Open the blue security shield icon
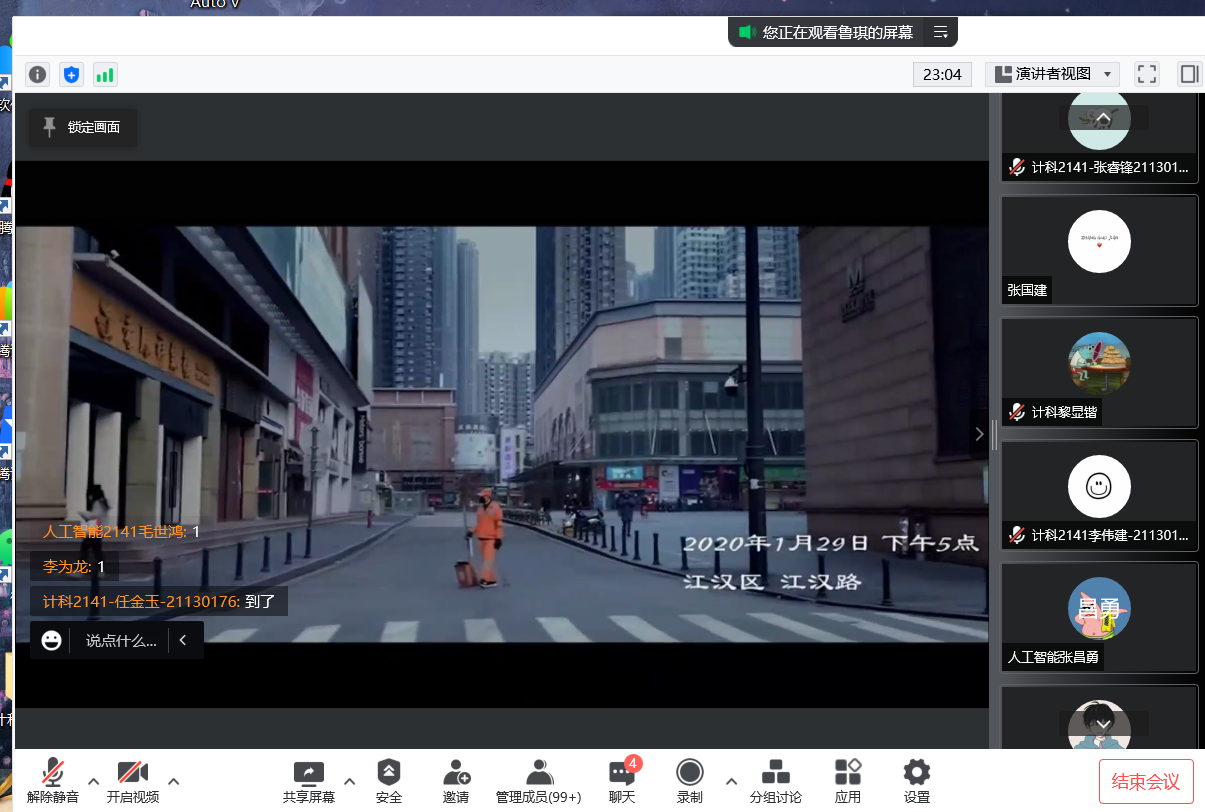Viewport: 1205px width, 812px height. point(71,74)
